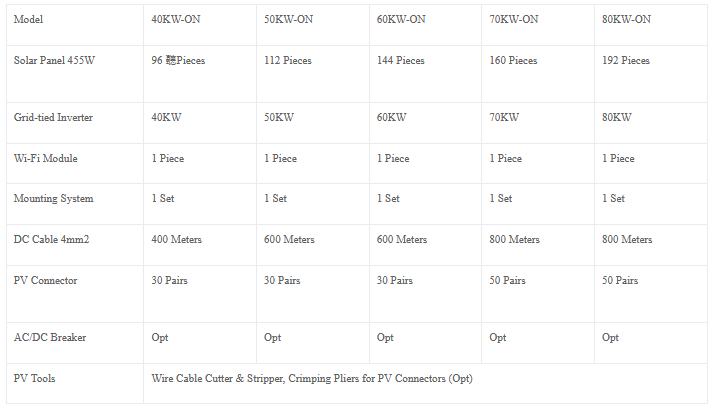
Task: Select the 80KW-ON model header
Action: pyautogui.click(x=627, y=20)
